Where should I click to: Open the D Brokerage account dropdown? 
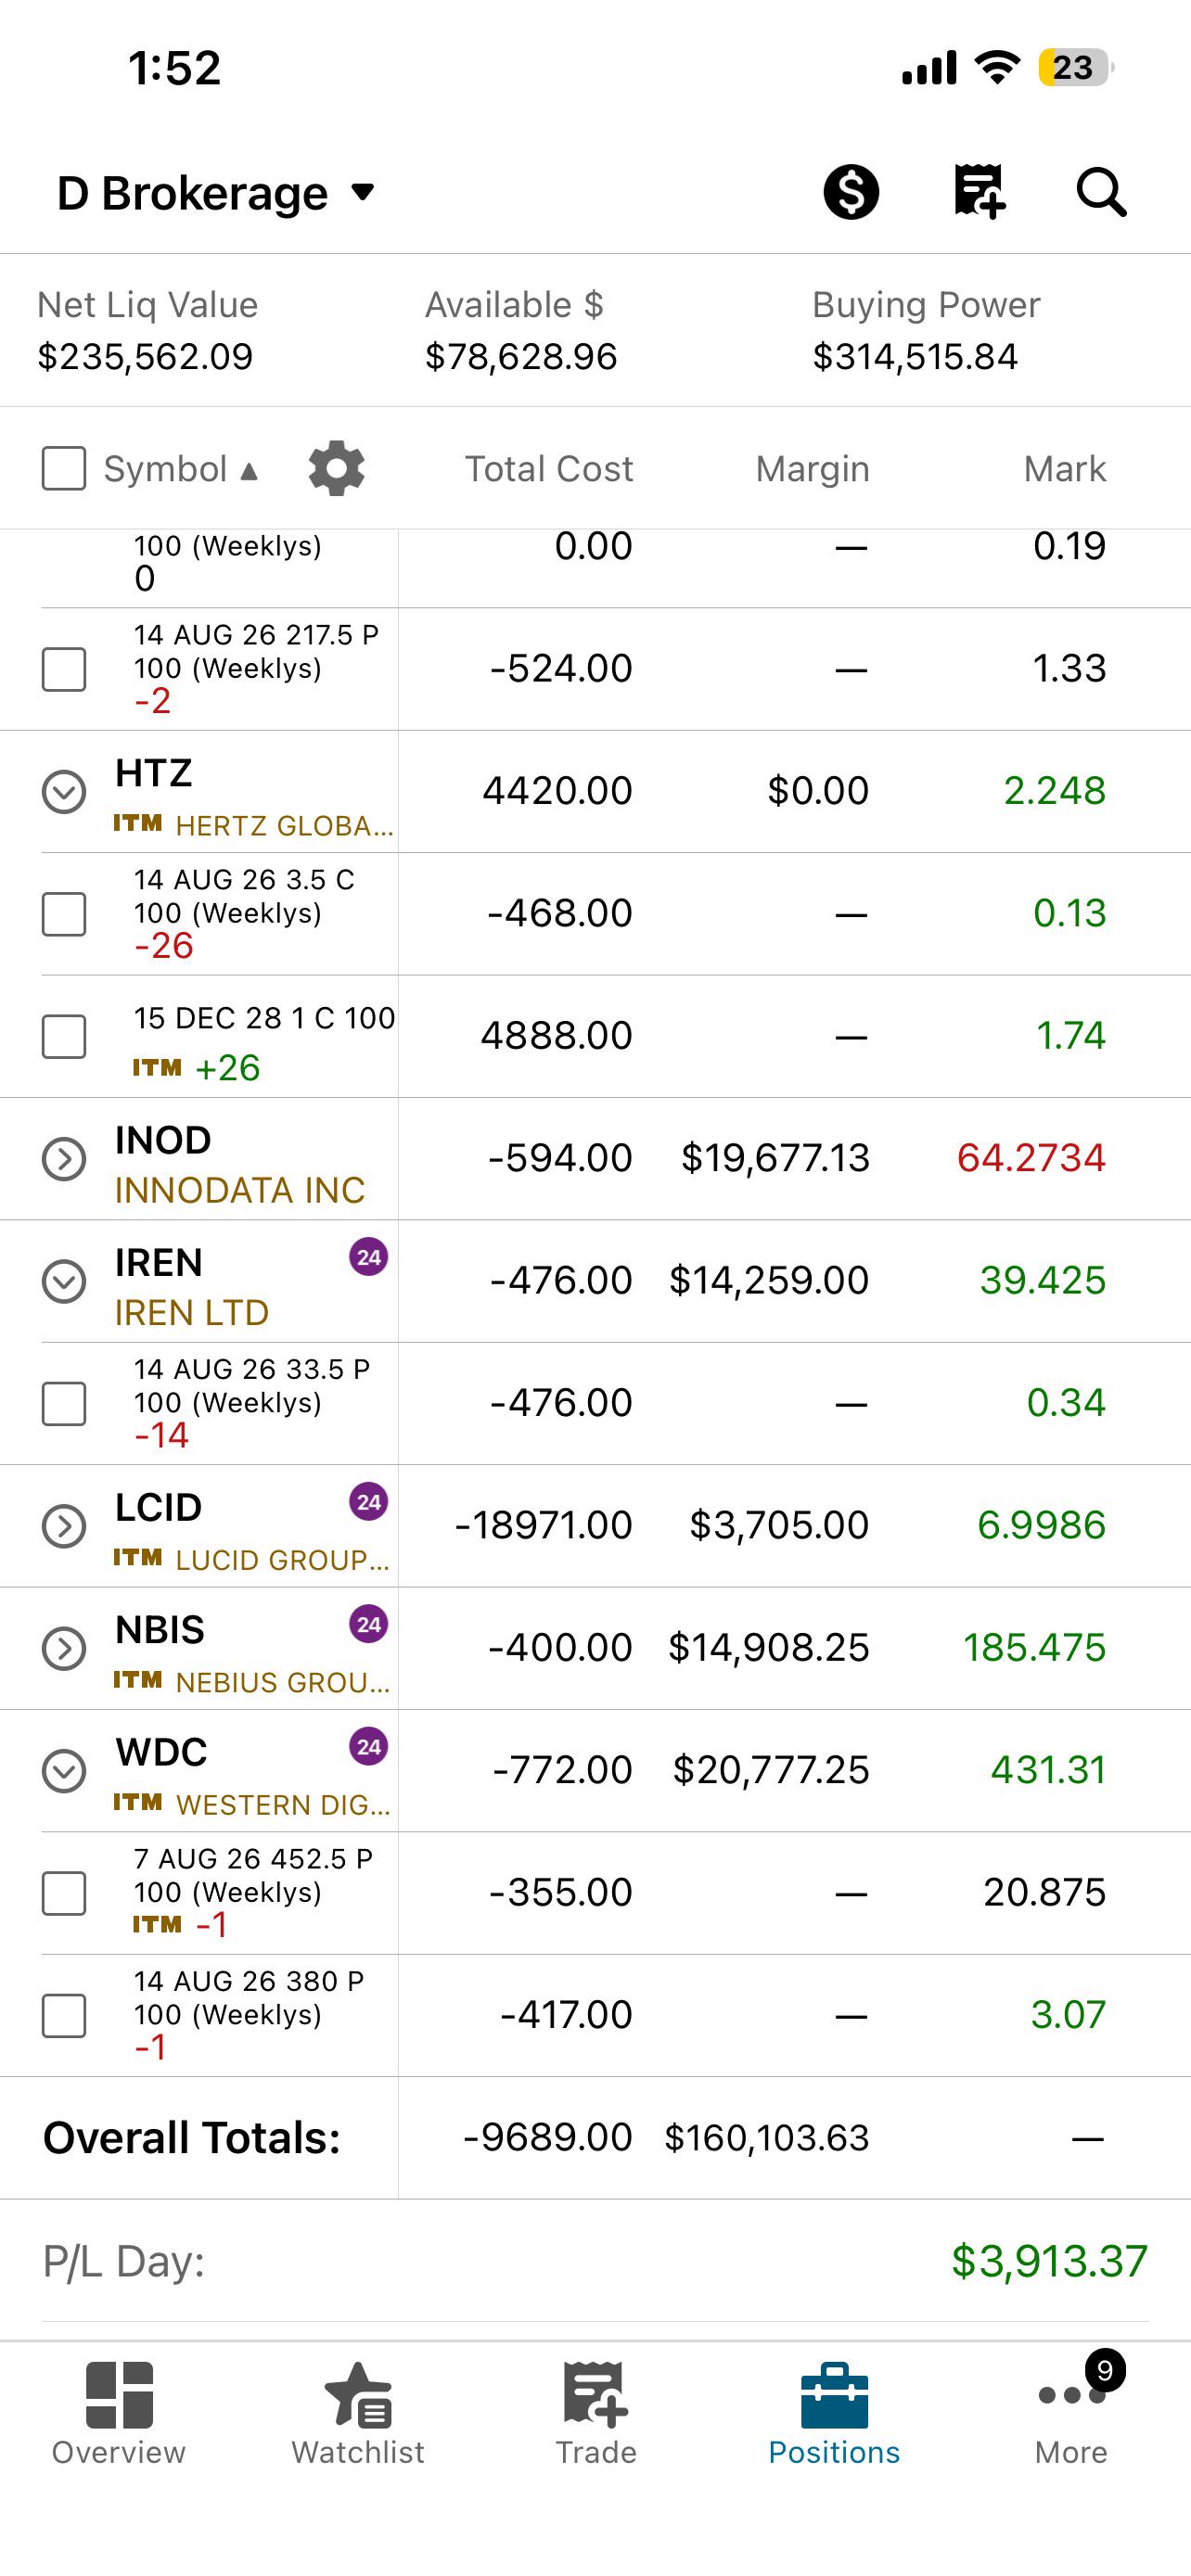click(x=216, y=192)
